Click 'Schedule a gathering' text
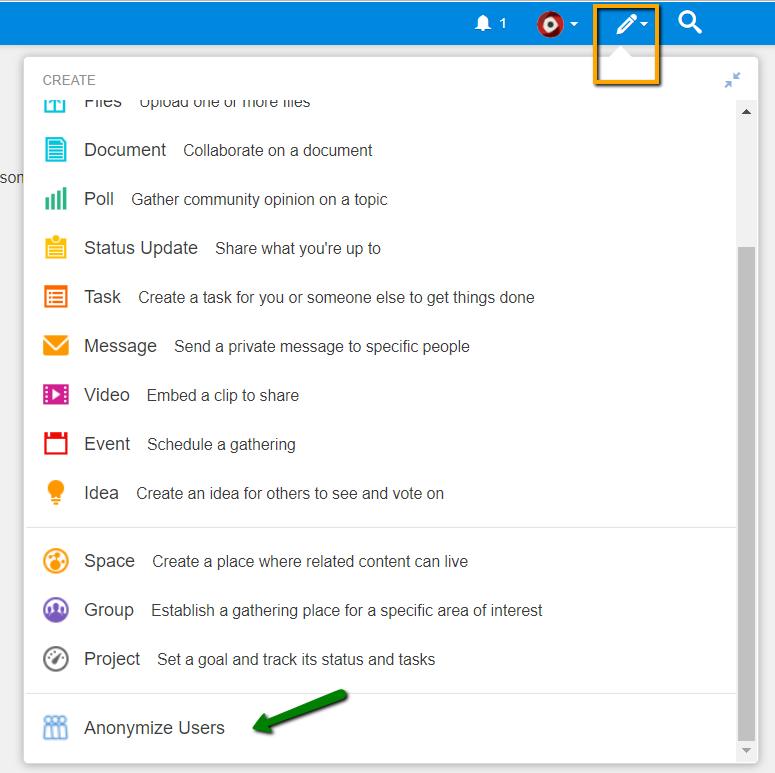This screenshot has width=775, height=773. tap(221, 444)
